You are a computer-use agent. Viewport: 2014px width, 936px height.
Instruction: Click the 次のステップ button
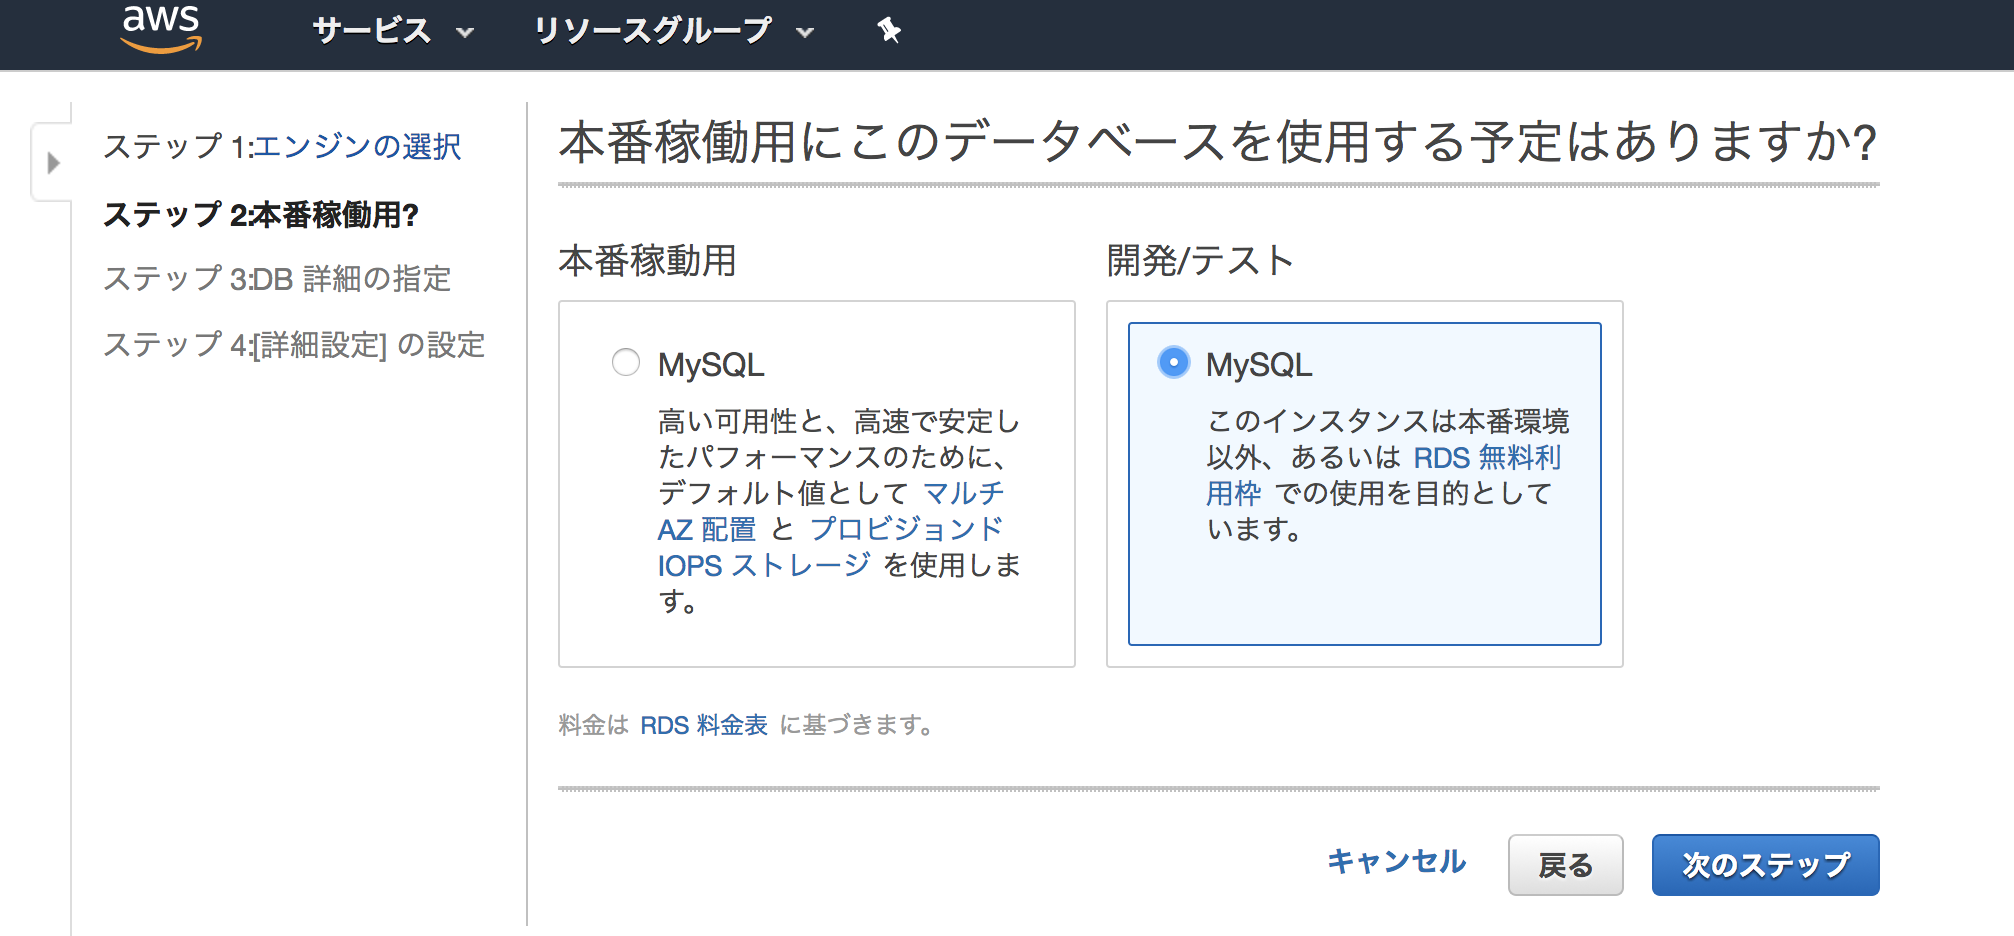click(x=1765, y=865)
